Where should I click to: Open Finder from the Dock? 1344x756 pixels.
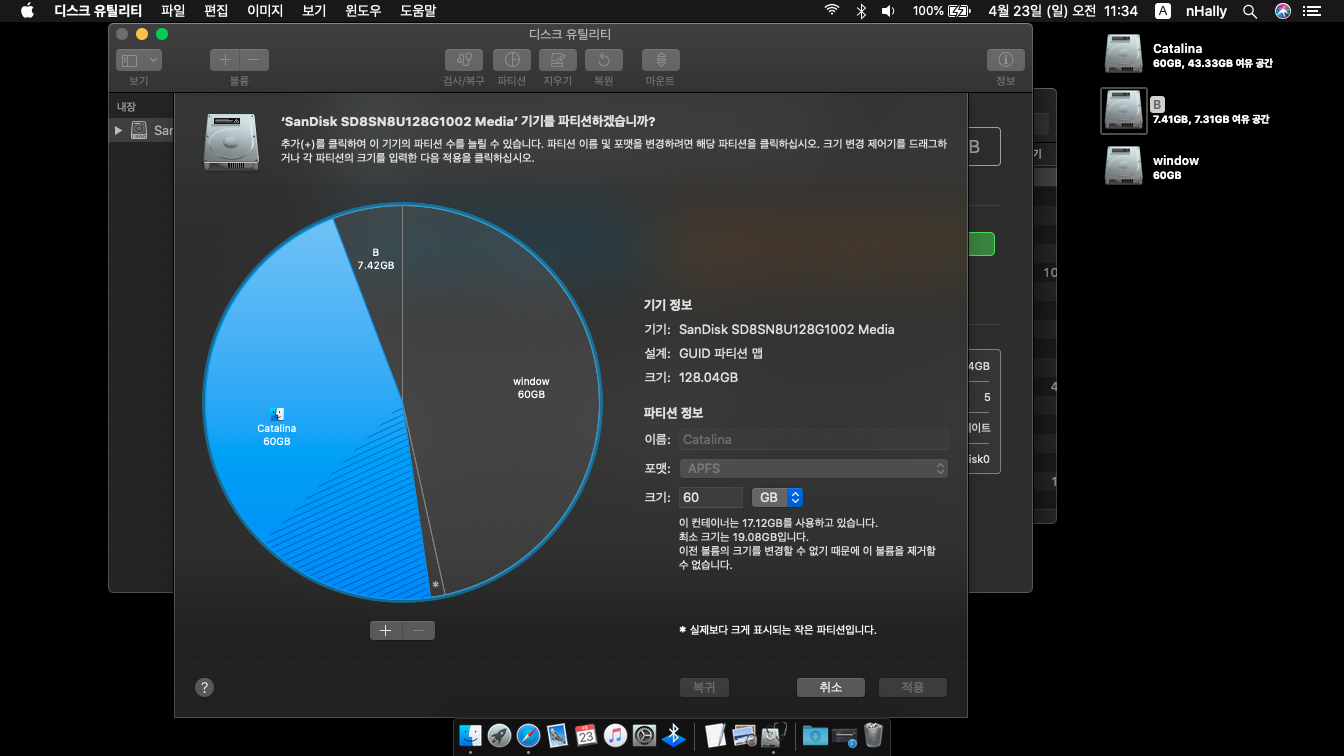tap(470, 735)
